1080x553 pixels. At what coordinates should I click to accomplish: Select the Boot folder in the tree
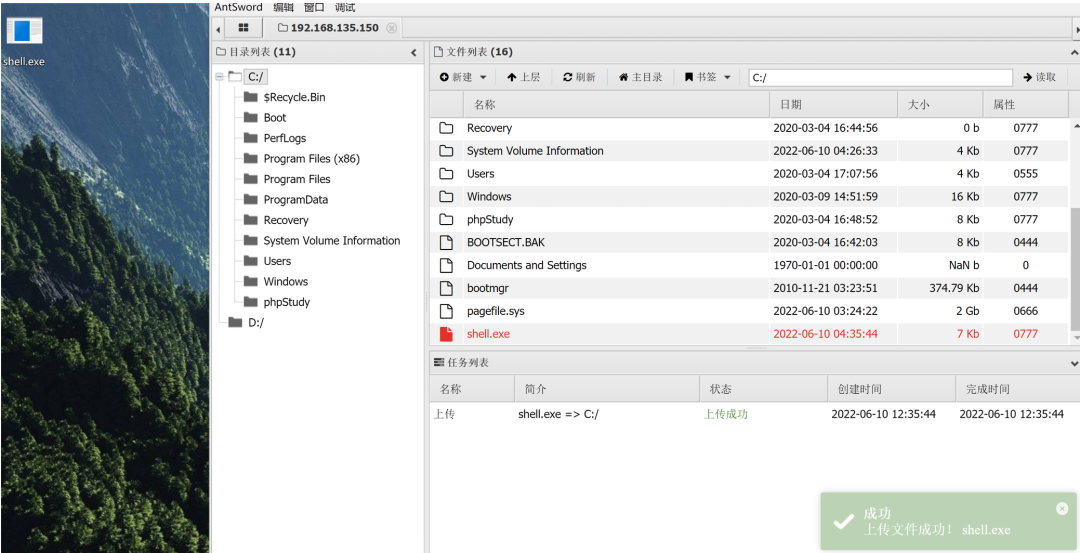coord(275,118)
